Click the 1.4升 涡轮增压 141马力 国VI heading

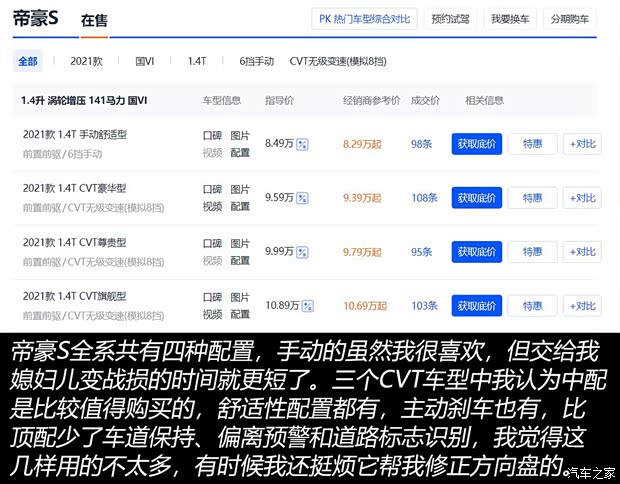click(84, 100)
